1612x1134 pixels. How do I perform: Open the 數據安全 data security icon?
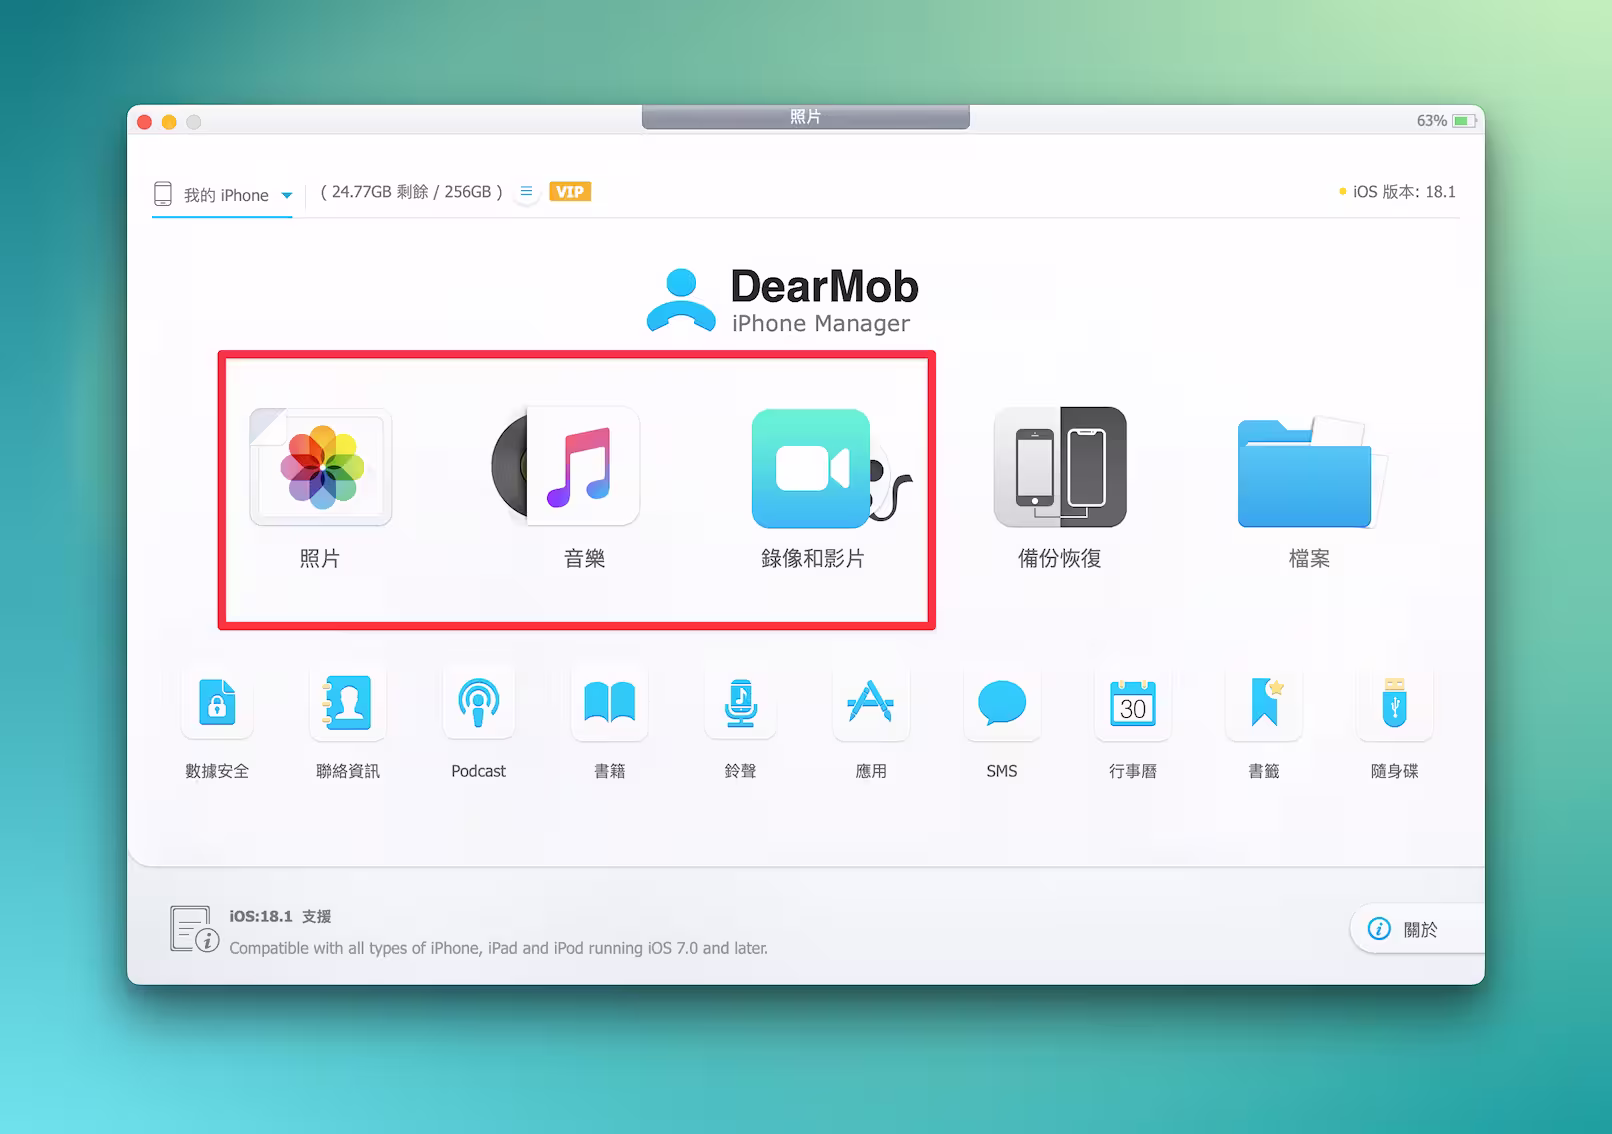(x=217, y=703)
